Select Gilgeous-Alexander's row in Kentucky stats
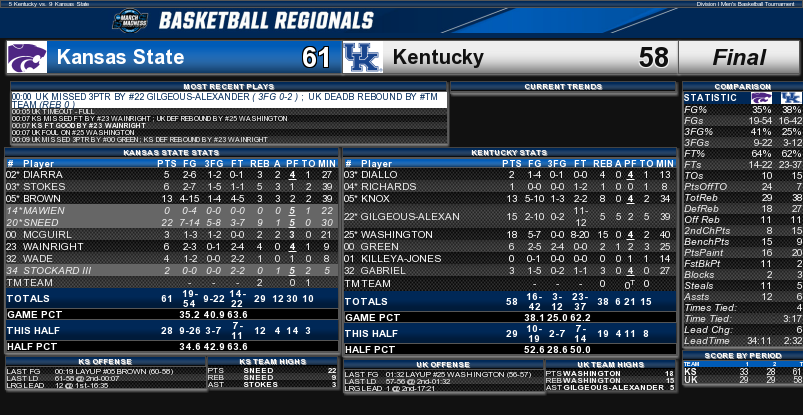This screenshot has height=415, width=803. [x=510, y=216]
